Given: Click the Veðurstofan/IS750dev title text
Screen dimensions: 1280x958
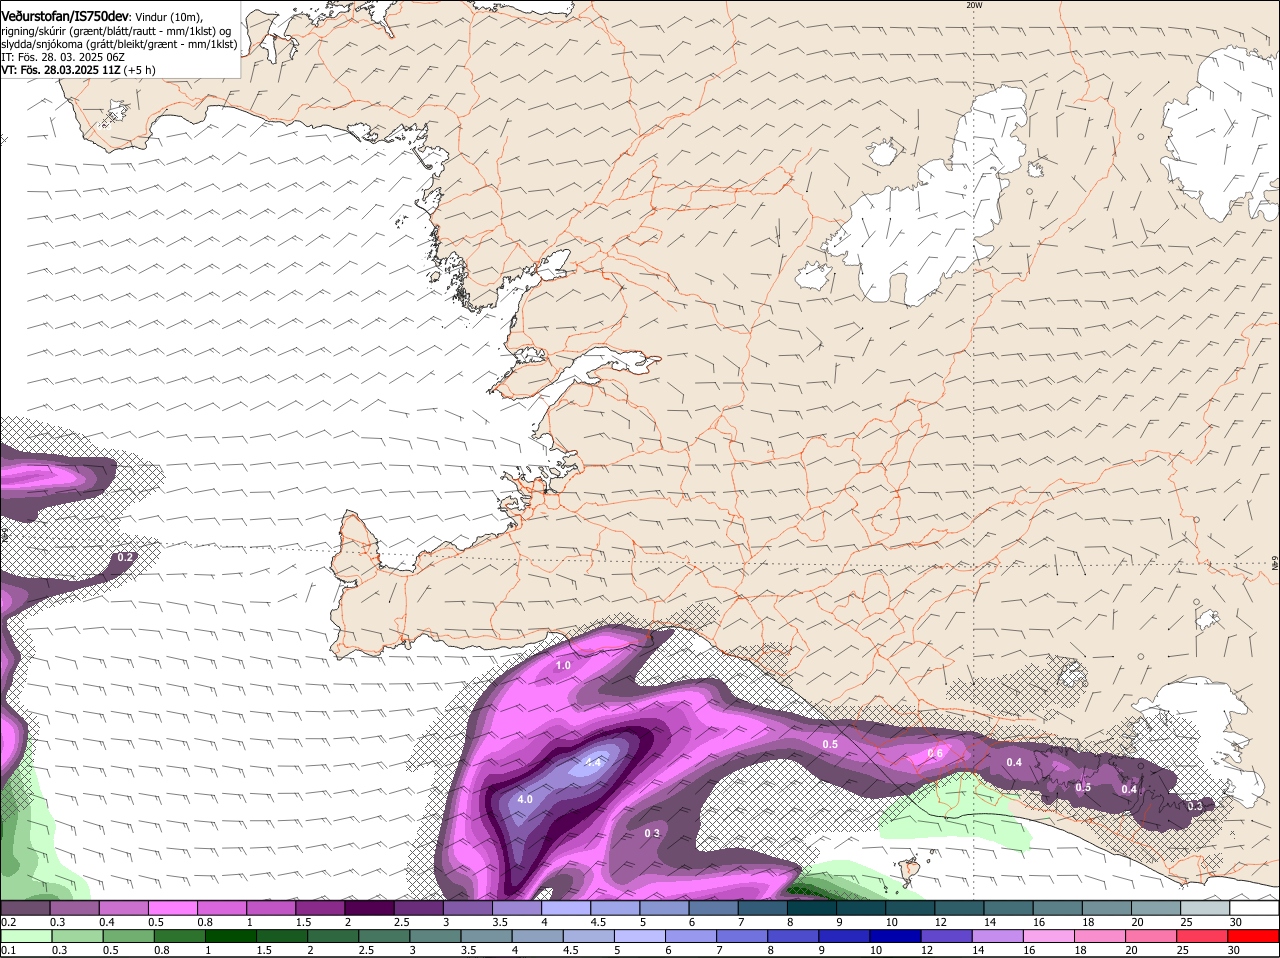Looking at the screenshot, I should (x=64, y=17).
